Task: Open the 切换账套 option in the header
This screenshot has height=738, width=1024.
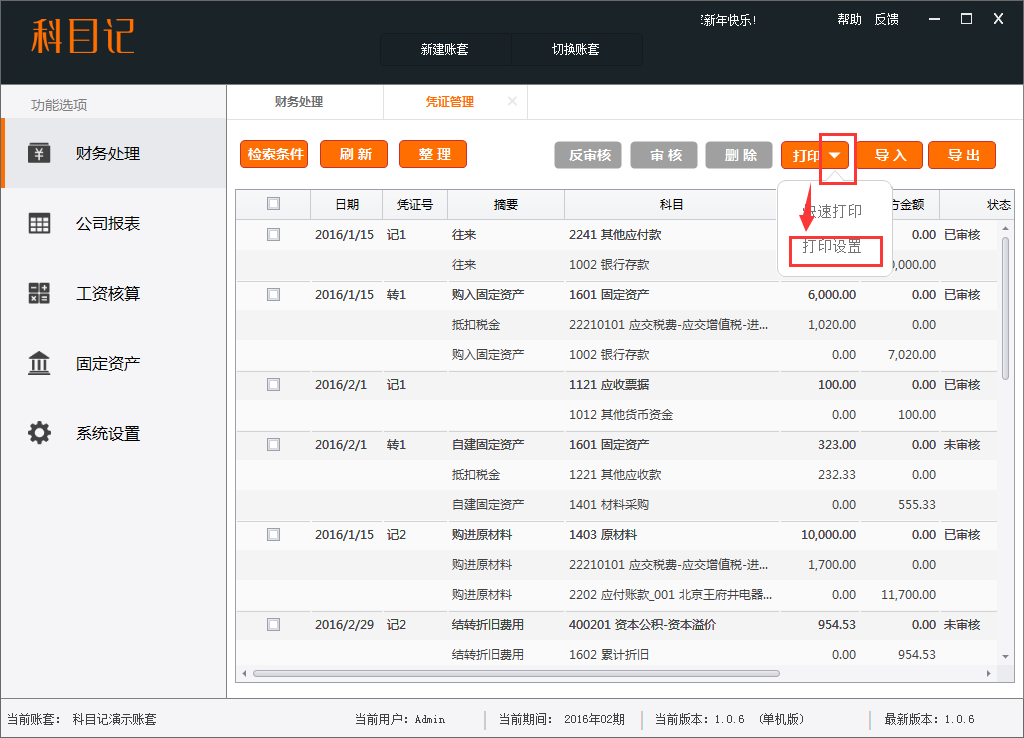Action: coord(576,49)
